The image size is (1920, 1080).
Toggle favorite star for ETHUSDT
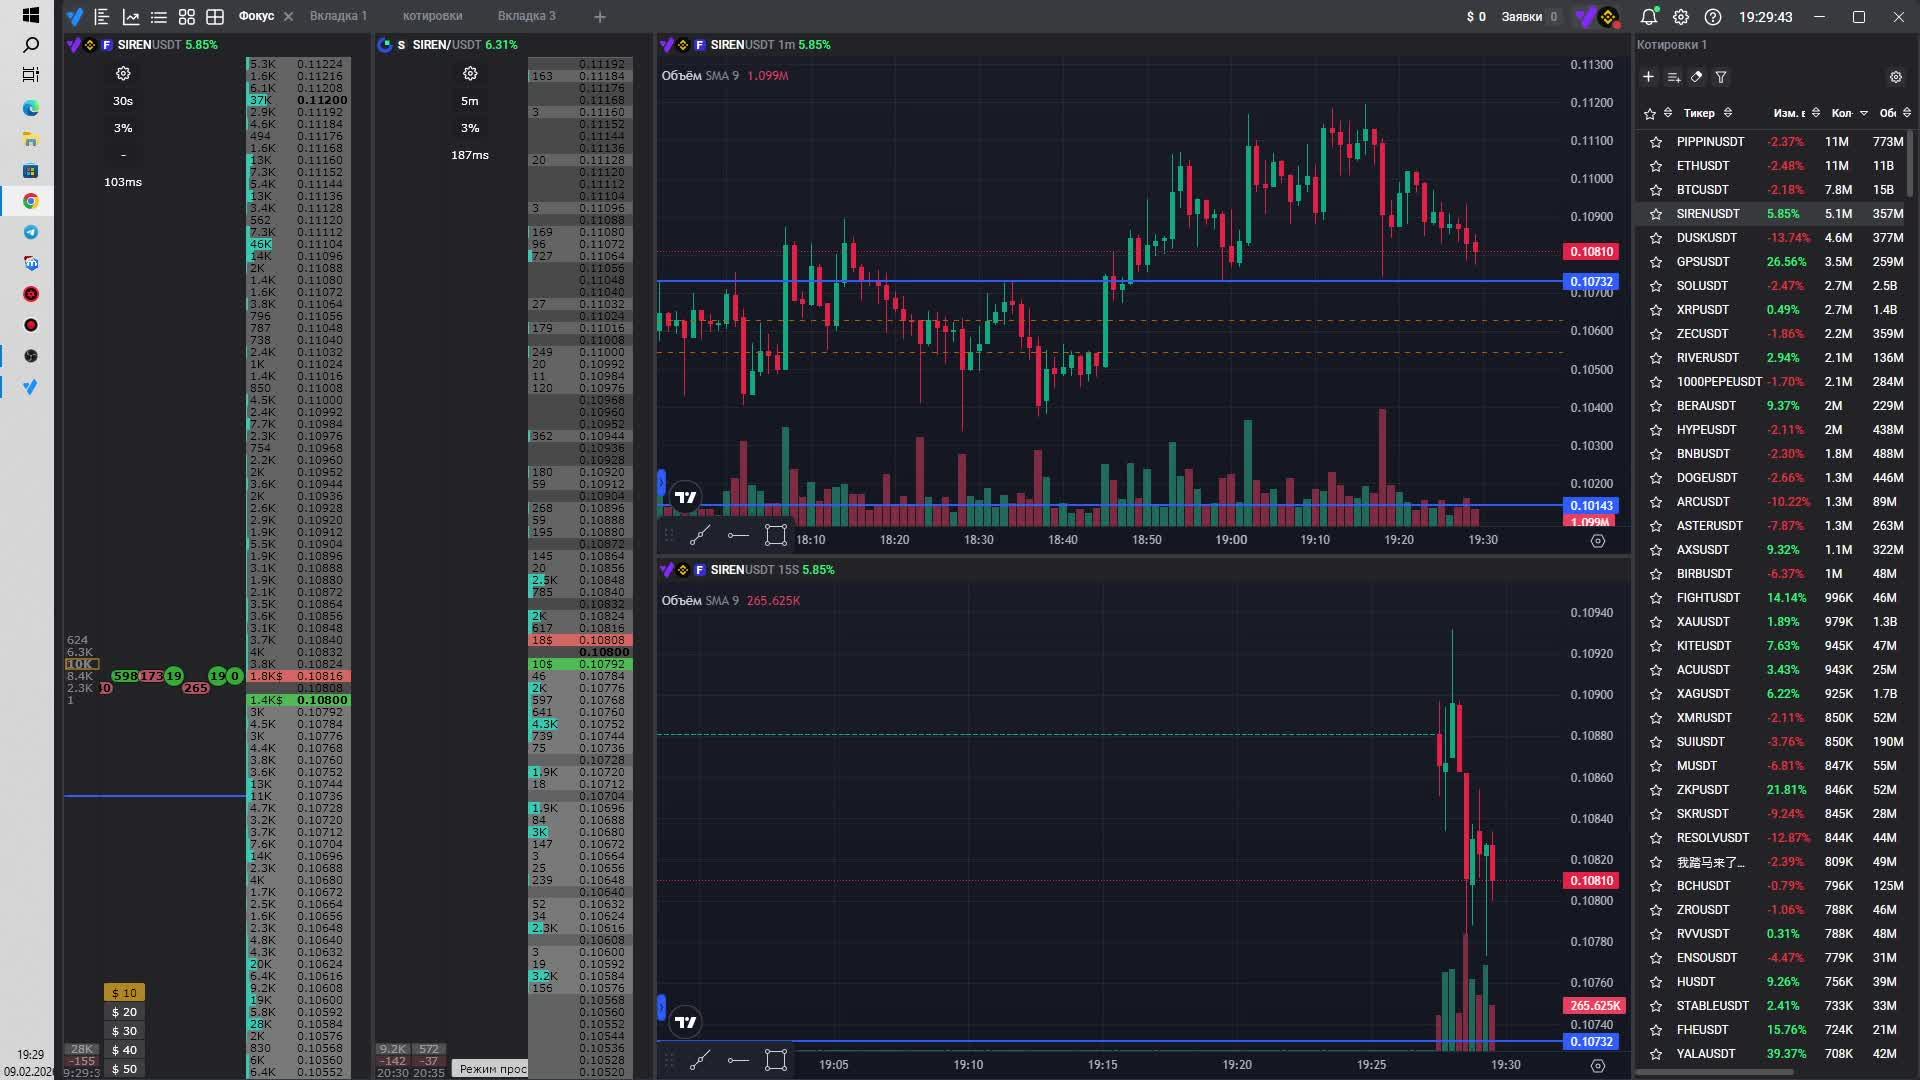pyautogui.click(x=1656, y=166)
